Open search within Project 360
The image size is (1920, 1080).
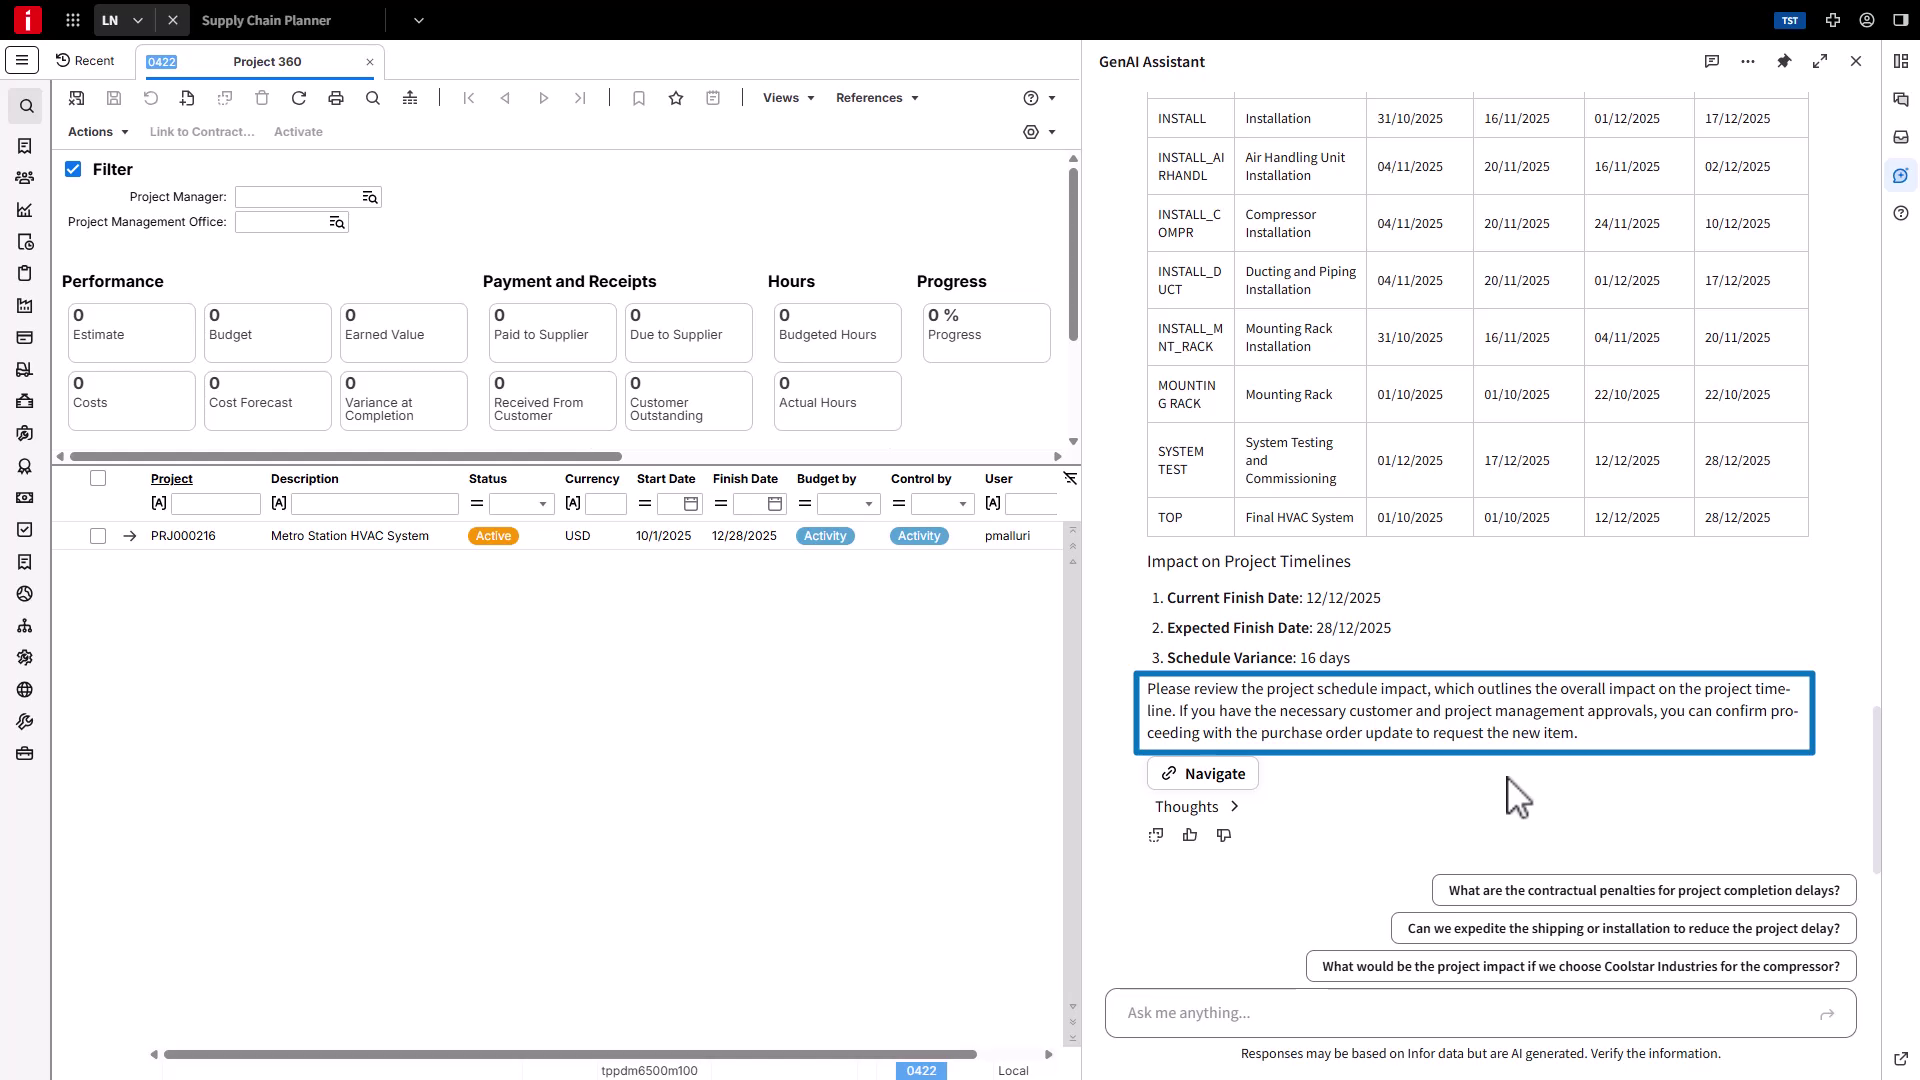(x=372, y=97)
